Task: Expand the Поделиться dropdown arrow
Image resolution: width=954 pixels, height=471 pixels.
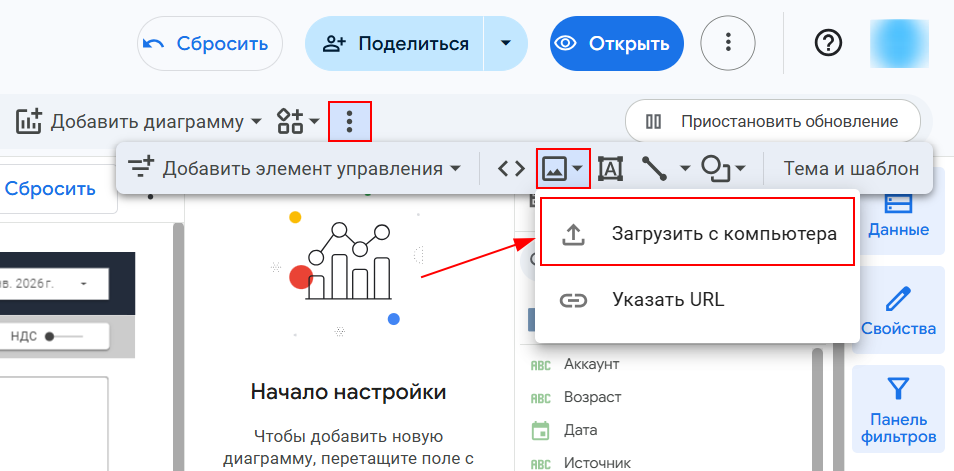Action: (x=506, y=43)
